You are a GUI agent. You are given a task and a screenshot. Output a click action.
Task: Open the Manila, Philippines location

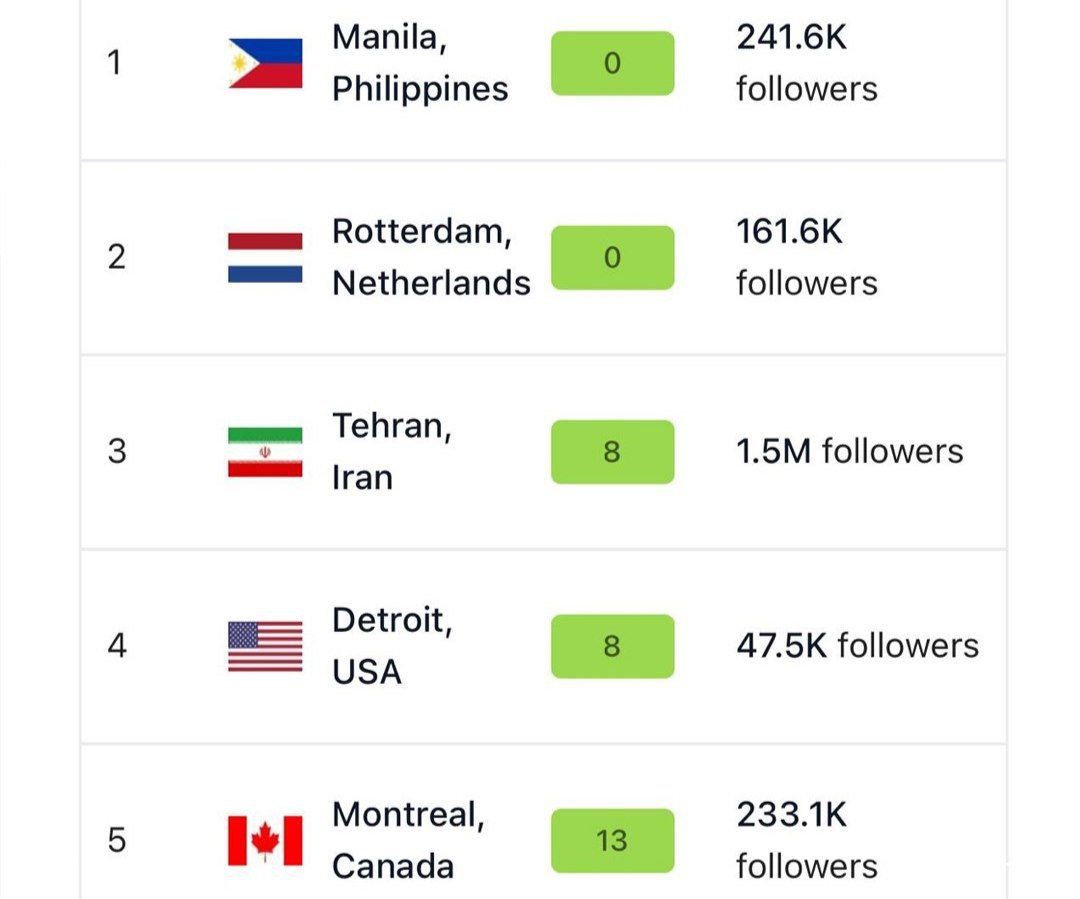pyautogui.click(x=420, y=64)
